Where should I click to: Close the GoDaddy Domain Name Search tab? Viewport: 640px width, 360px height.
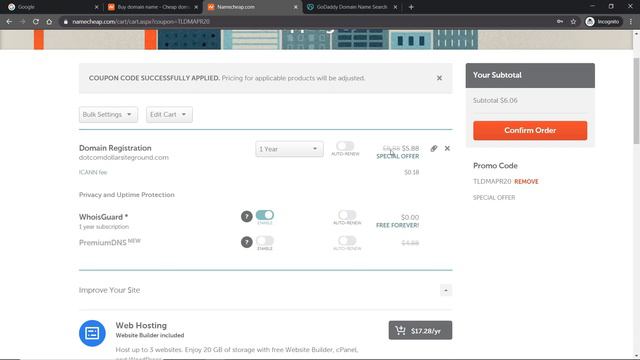395,7
